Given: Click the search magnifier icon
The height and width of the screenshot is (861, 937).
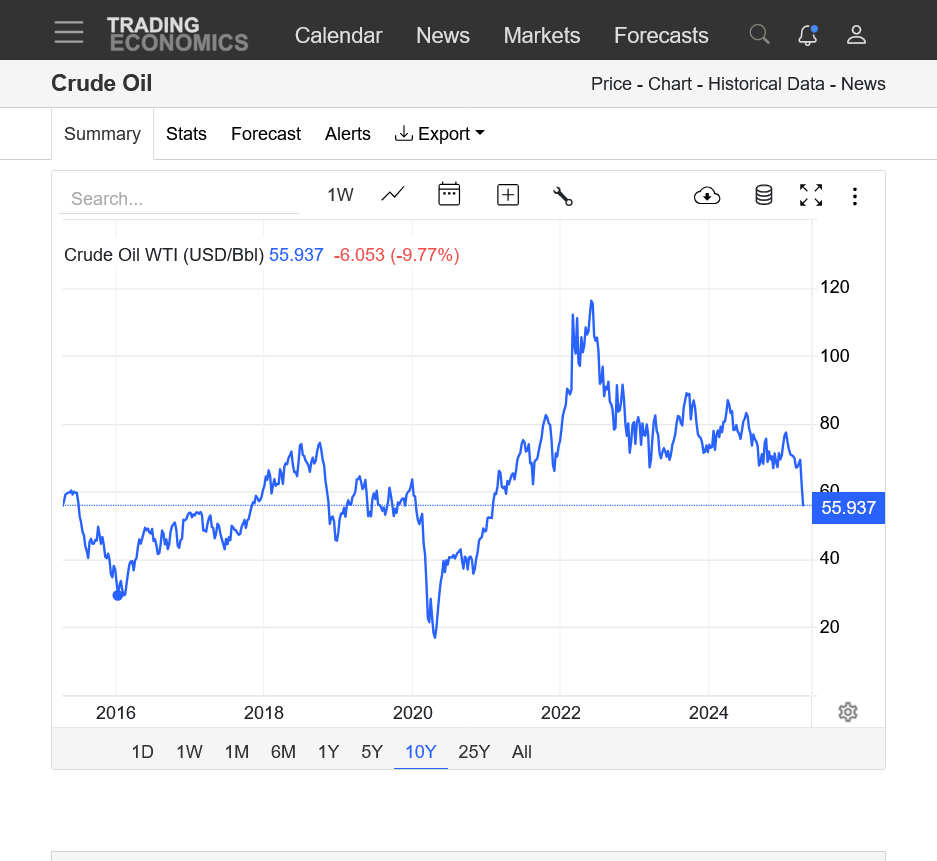Looking at the screenshot, I should 760,35.
